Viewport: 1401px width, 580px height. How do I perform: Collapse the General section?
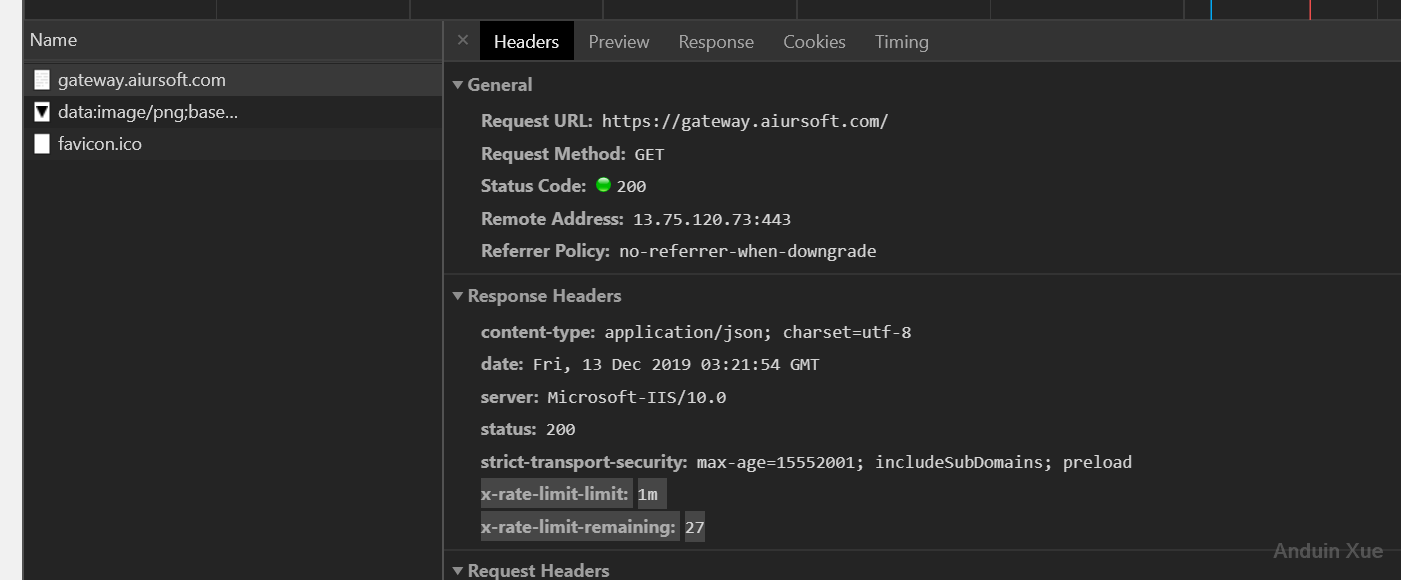coord(458,85)
